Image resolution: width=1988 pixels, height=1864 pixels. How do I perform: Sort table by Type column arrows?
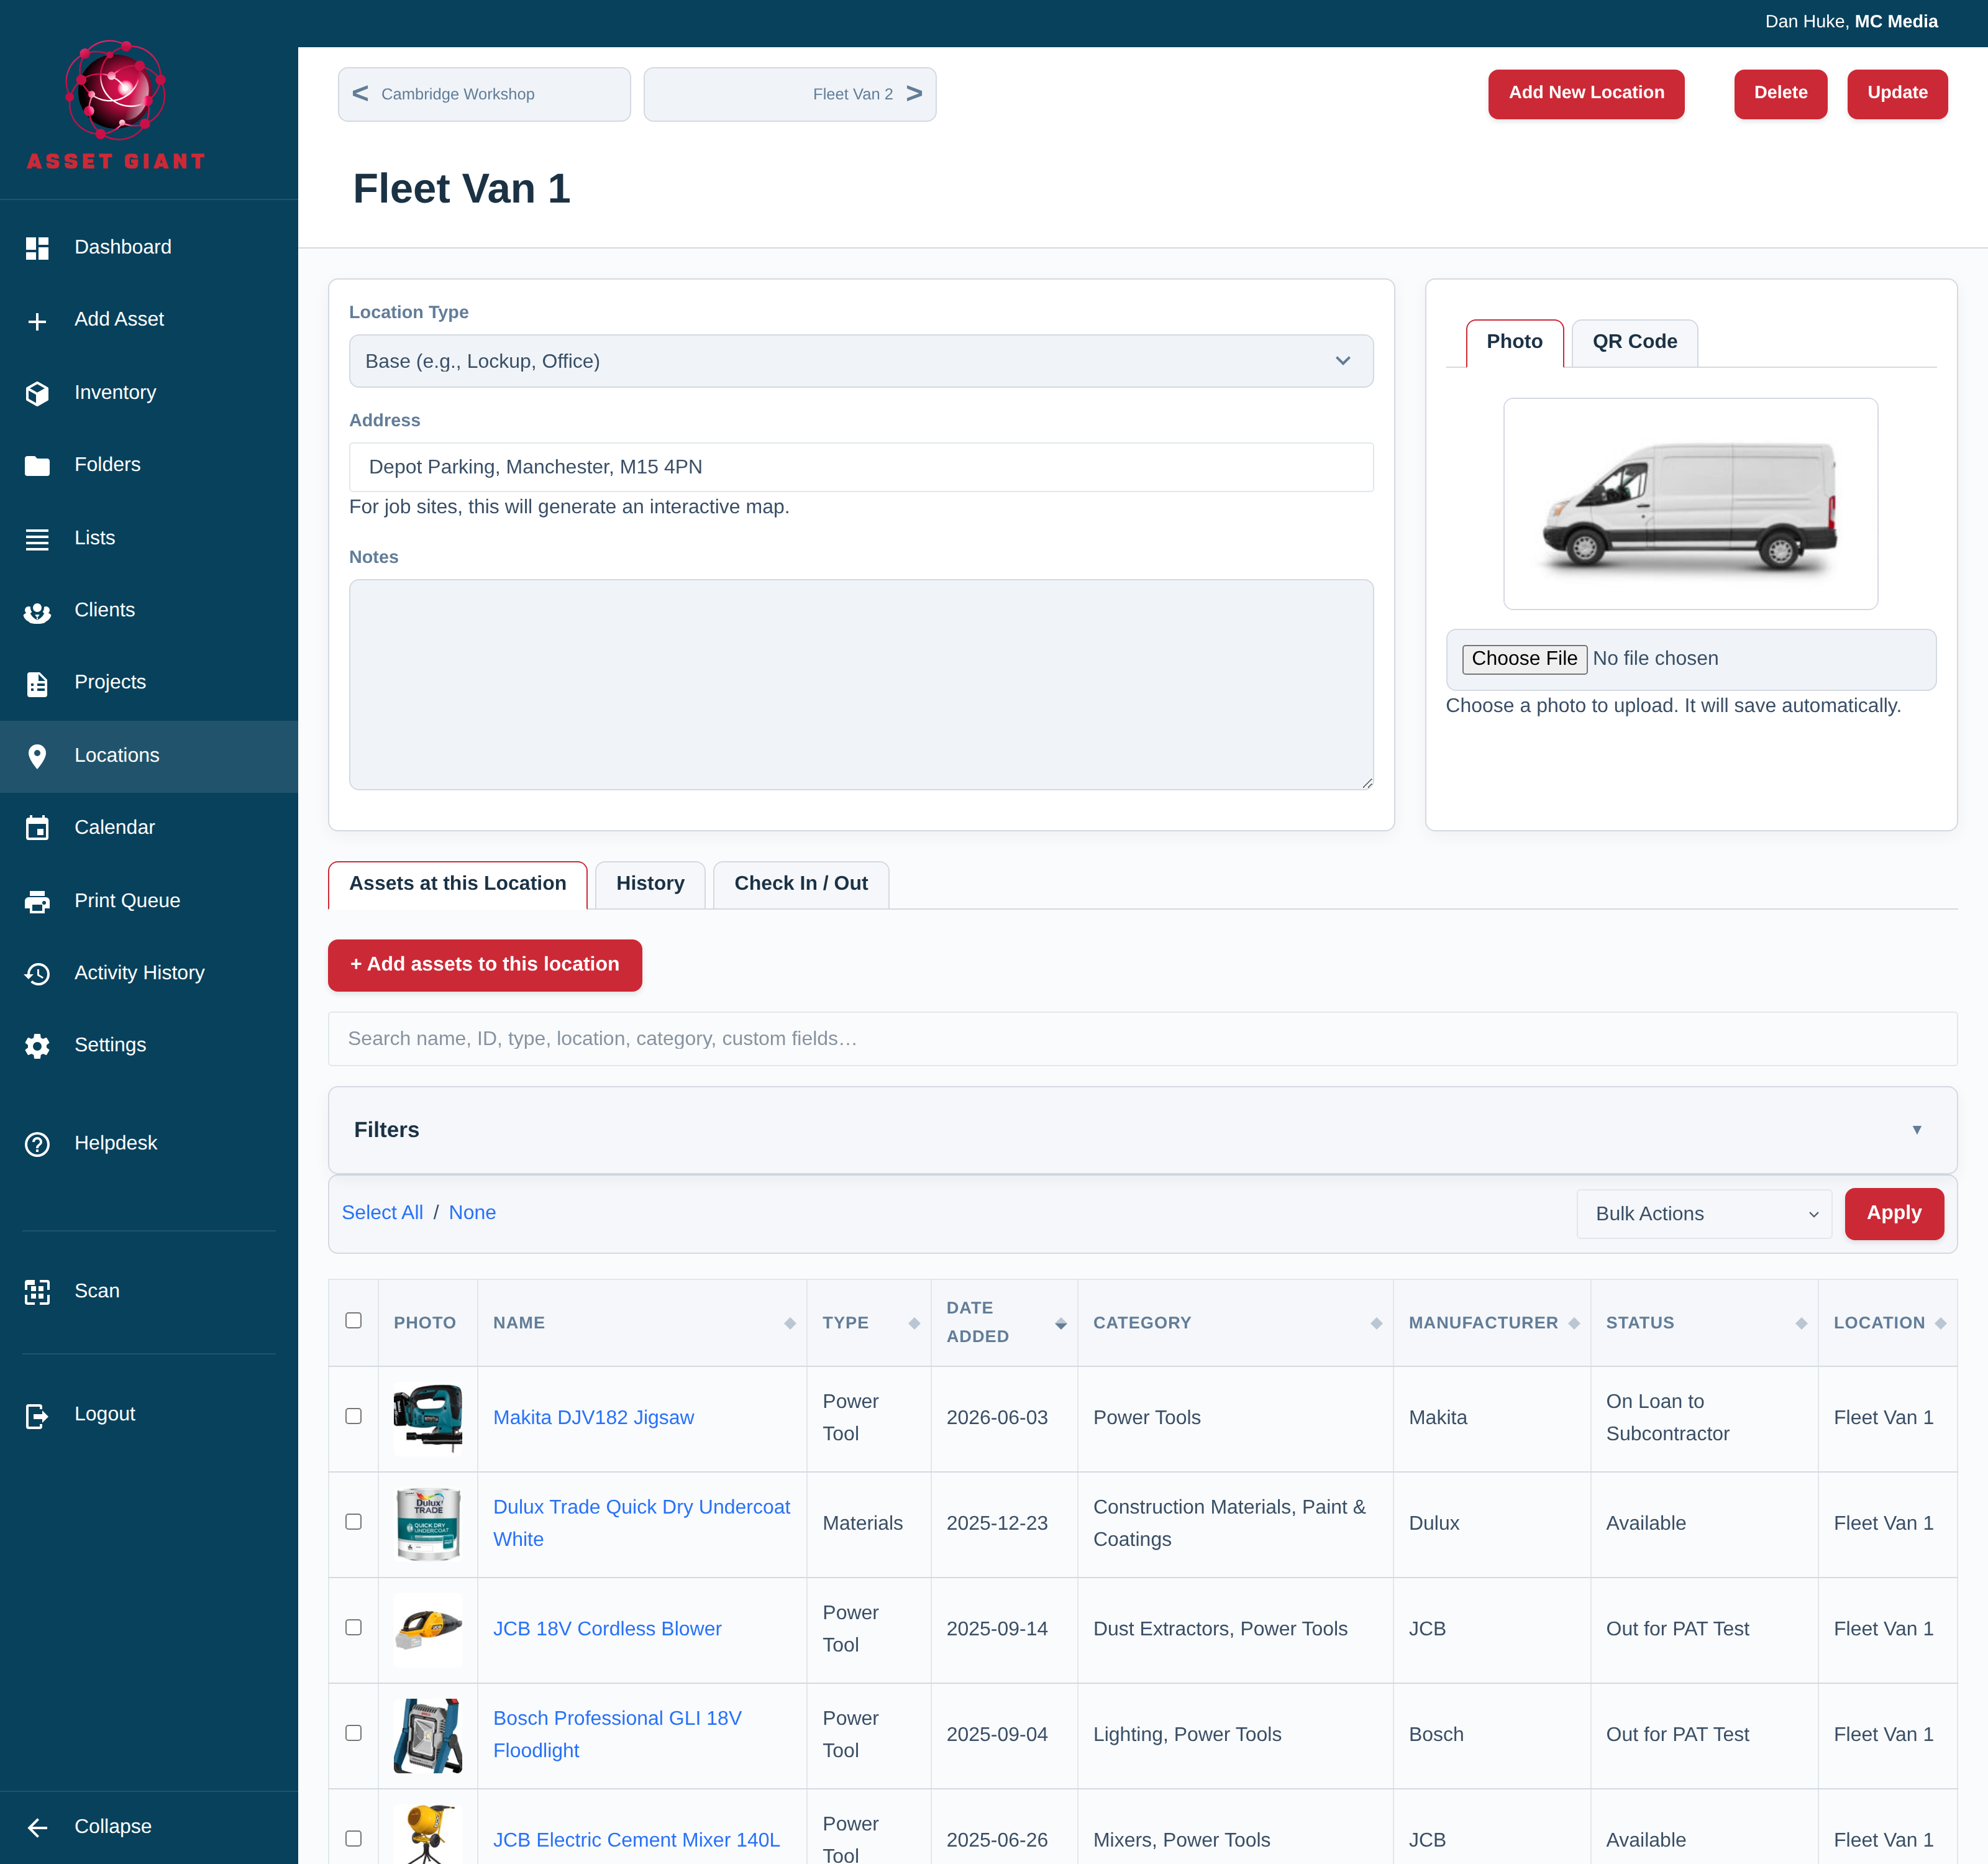pos(914,1323)
